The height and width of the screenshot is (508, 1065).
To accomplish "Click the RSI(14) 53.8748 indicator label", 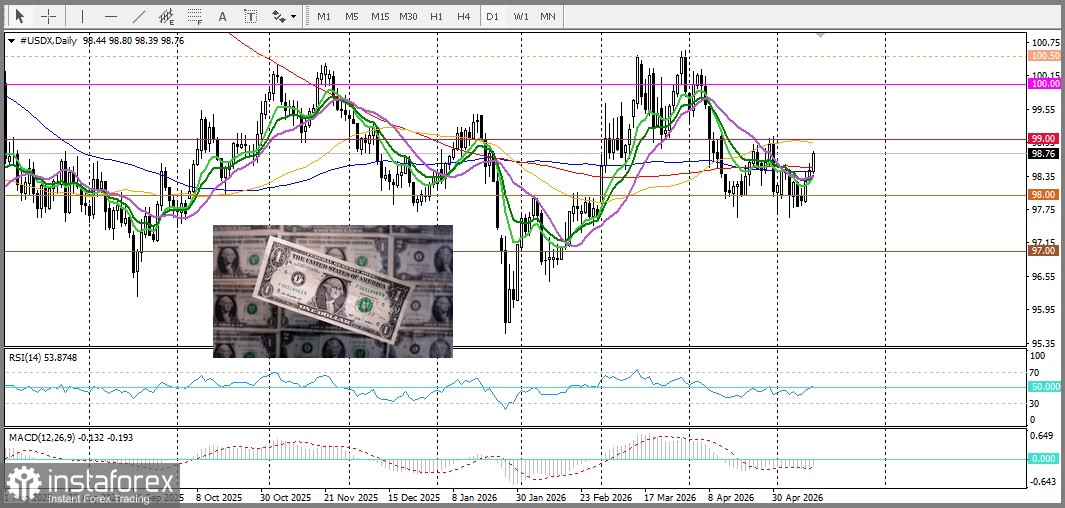I will point(43,357).
